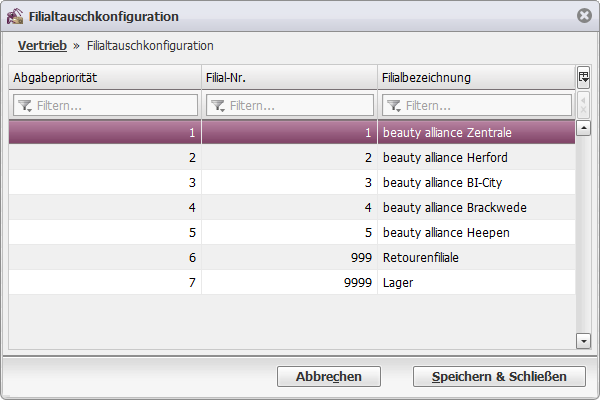Click the filter funnel icon in Abgabepriorität
600x400 pixels.
[25, 105]
